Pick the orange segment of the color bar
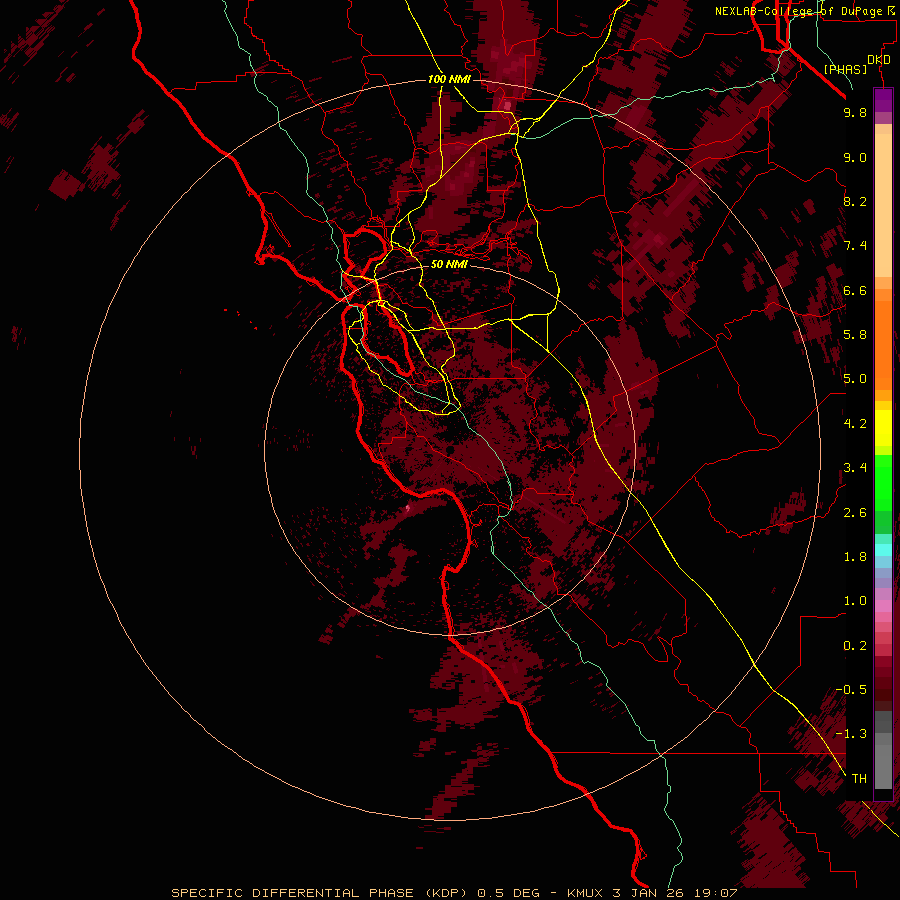The width and height of the screenshot is (900, 900). (x=883, y=344)
